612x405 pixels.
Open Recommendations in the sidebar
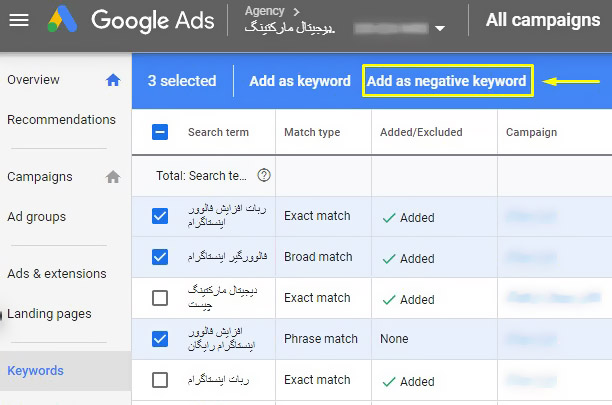[61, 119]
